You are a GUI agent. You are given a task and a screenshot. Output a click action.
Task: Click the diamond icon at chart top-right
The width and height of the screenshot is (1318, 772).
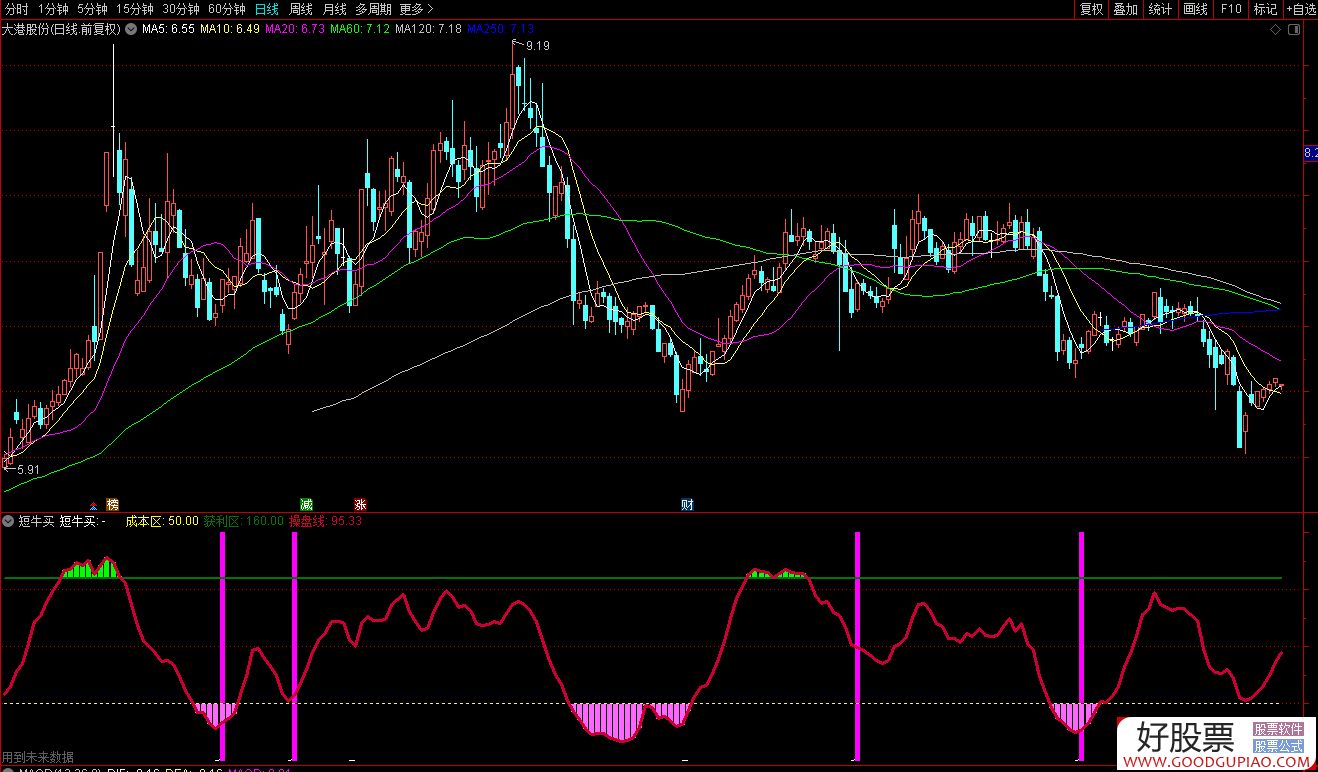[1275, 30]
